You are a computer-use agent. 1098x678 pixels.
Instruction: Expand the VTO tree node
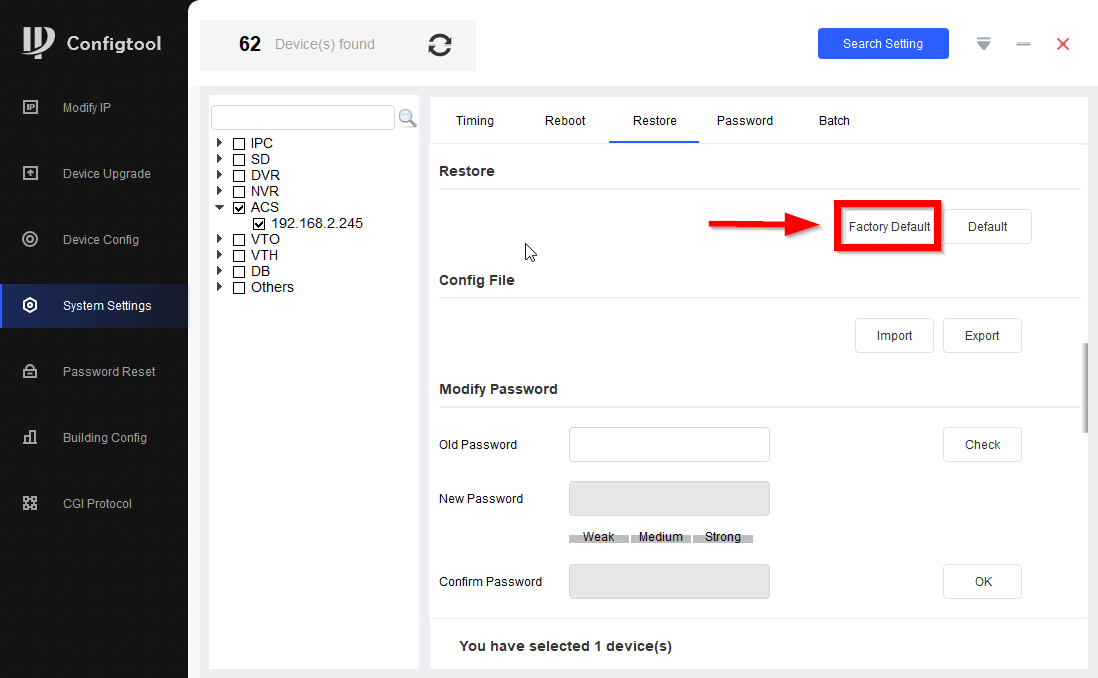220,240
